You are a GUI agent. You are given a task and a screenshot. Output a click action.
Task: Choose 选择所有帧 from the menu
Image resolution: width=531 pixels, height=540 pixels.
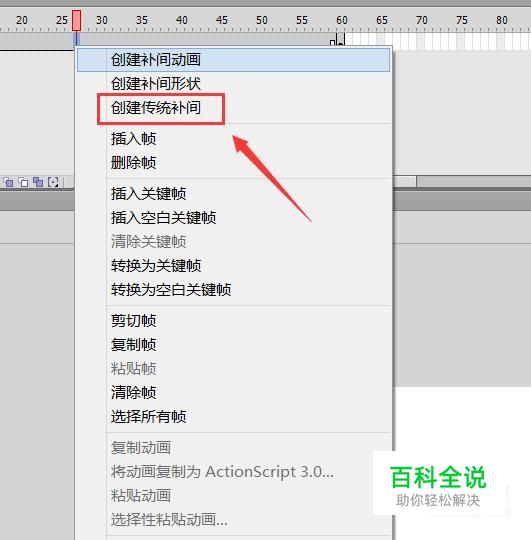(233, 416)
